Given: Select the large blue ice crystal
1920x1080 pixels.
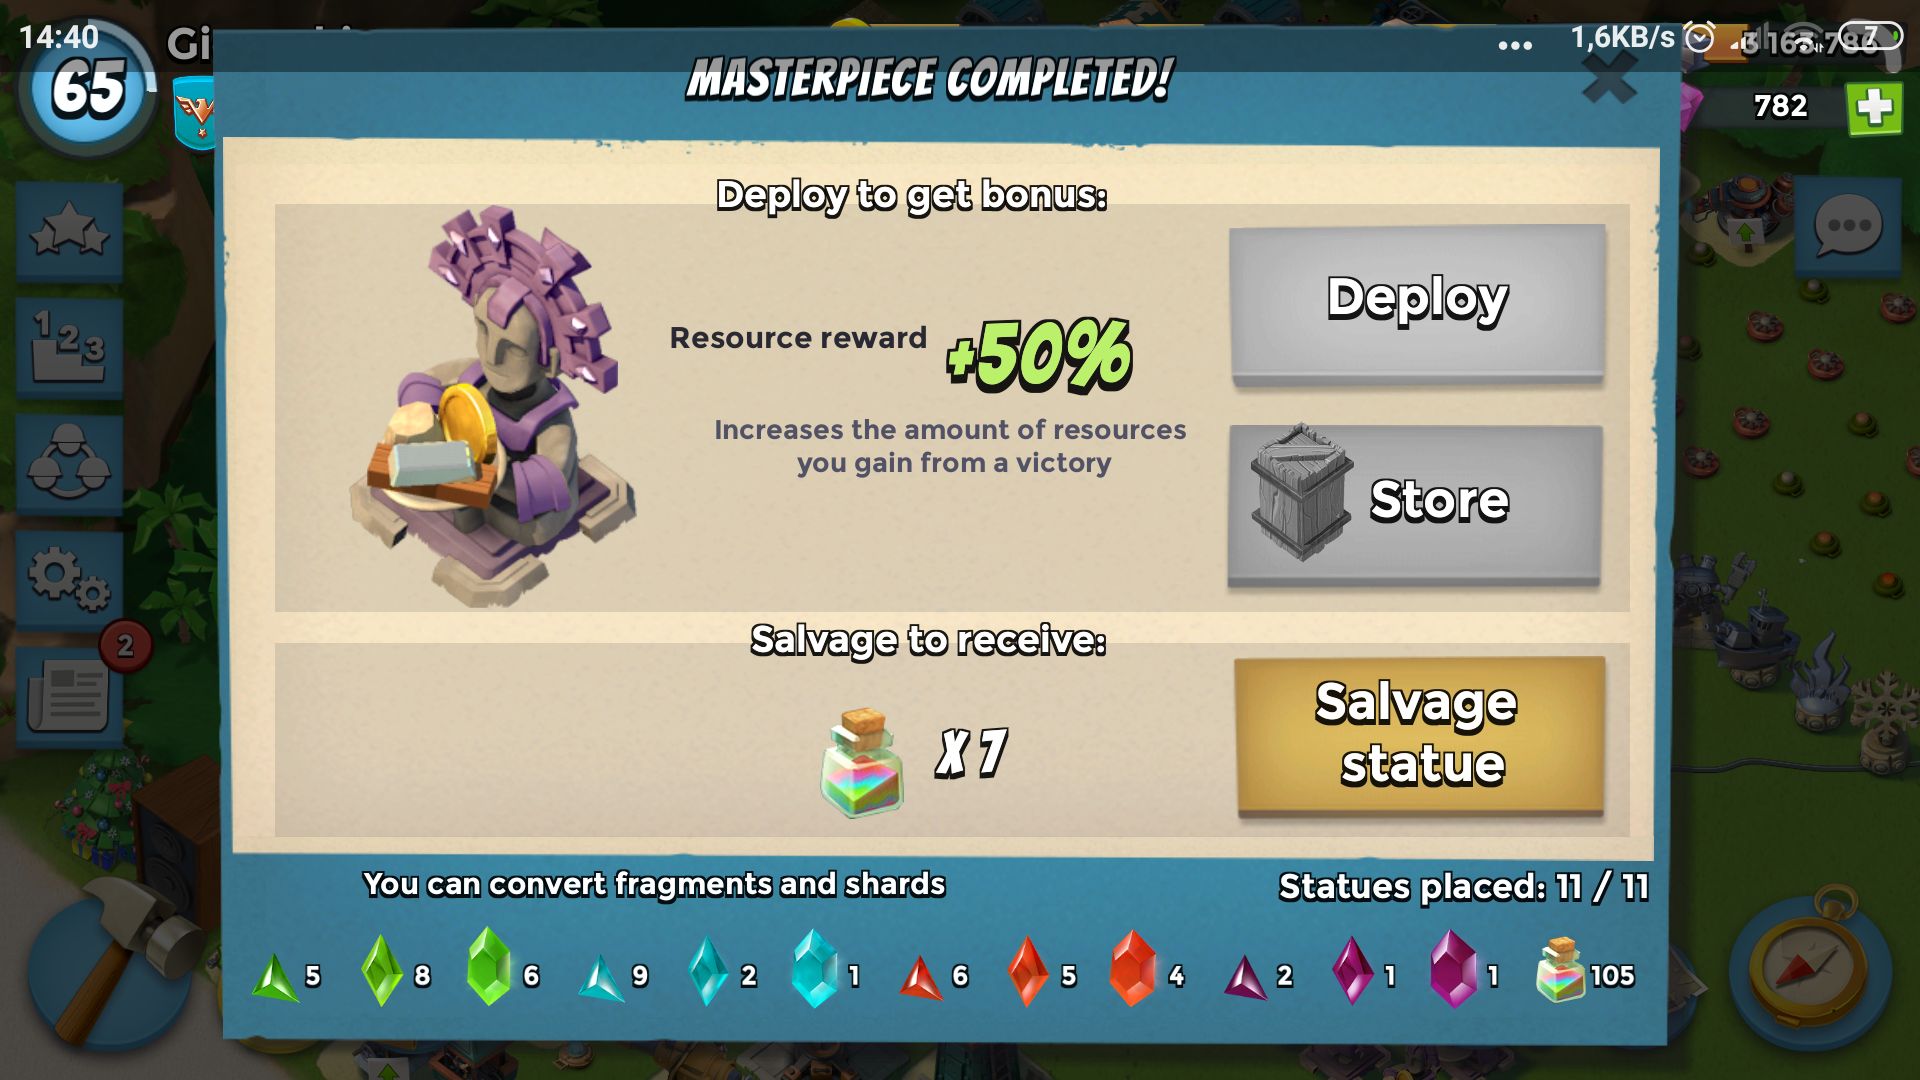Looking at the screenshot, I should pos(815,968).
